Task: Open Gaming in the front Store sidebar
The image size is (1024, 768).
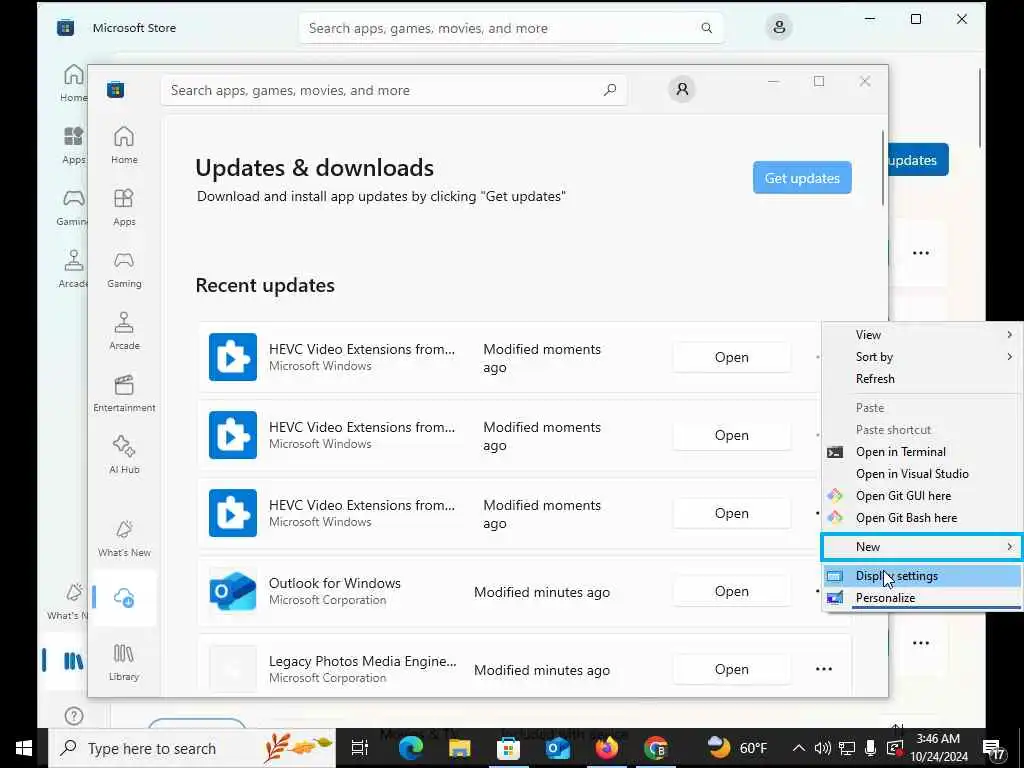Action: 124,269
